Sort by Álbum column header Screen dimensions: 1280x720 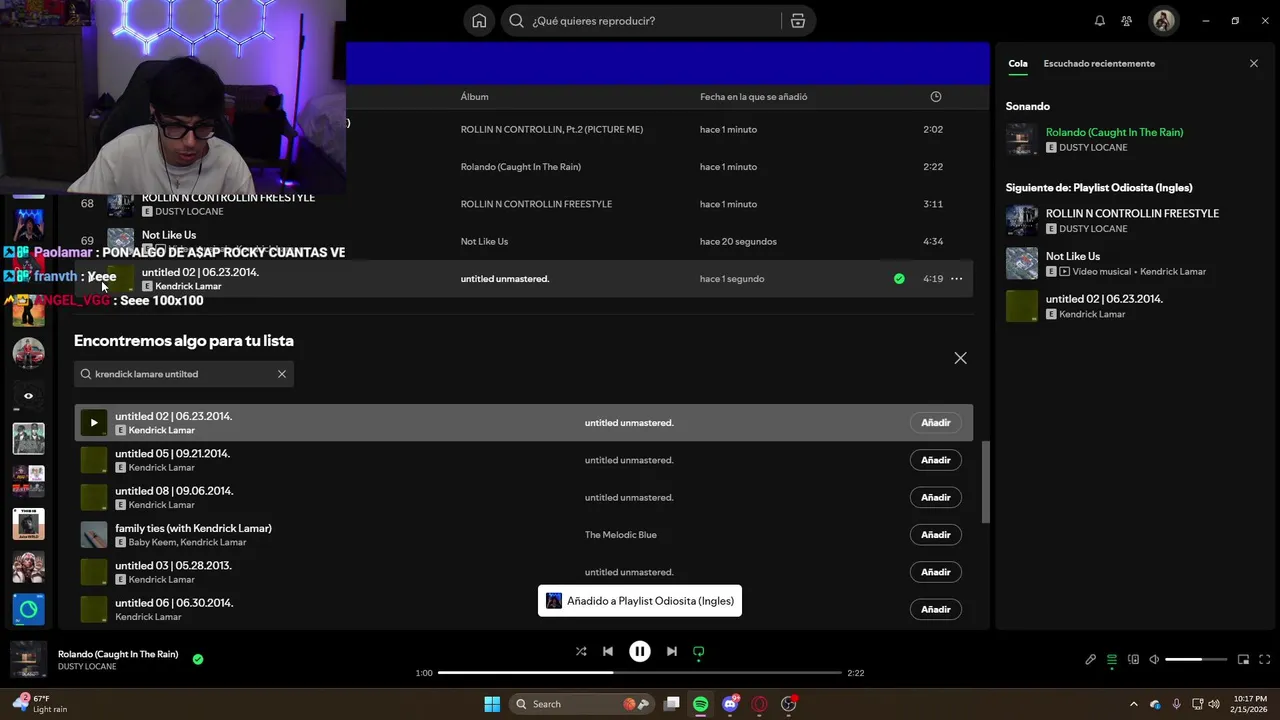pos(474,97)
